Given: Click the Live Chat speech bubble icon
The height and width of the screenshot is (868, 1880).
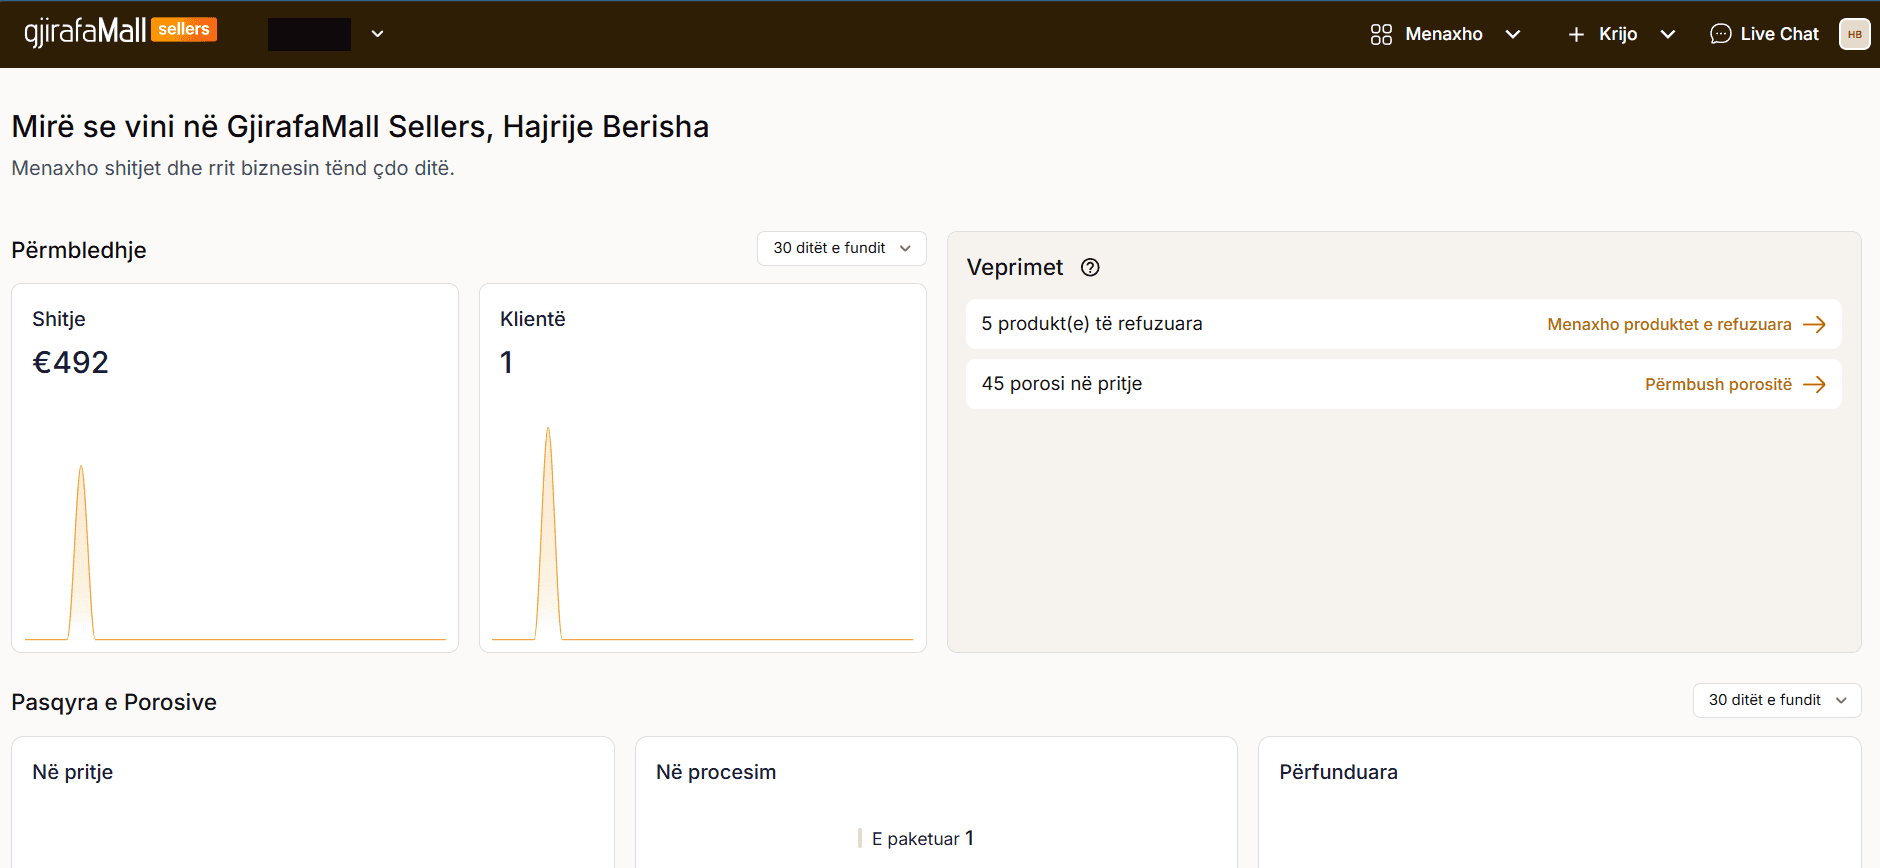Looking at the screenshot, I should (1720, 34).
